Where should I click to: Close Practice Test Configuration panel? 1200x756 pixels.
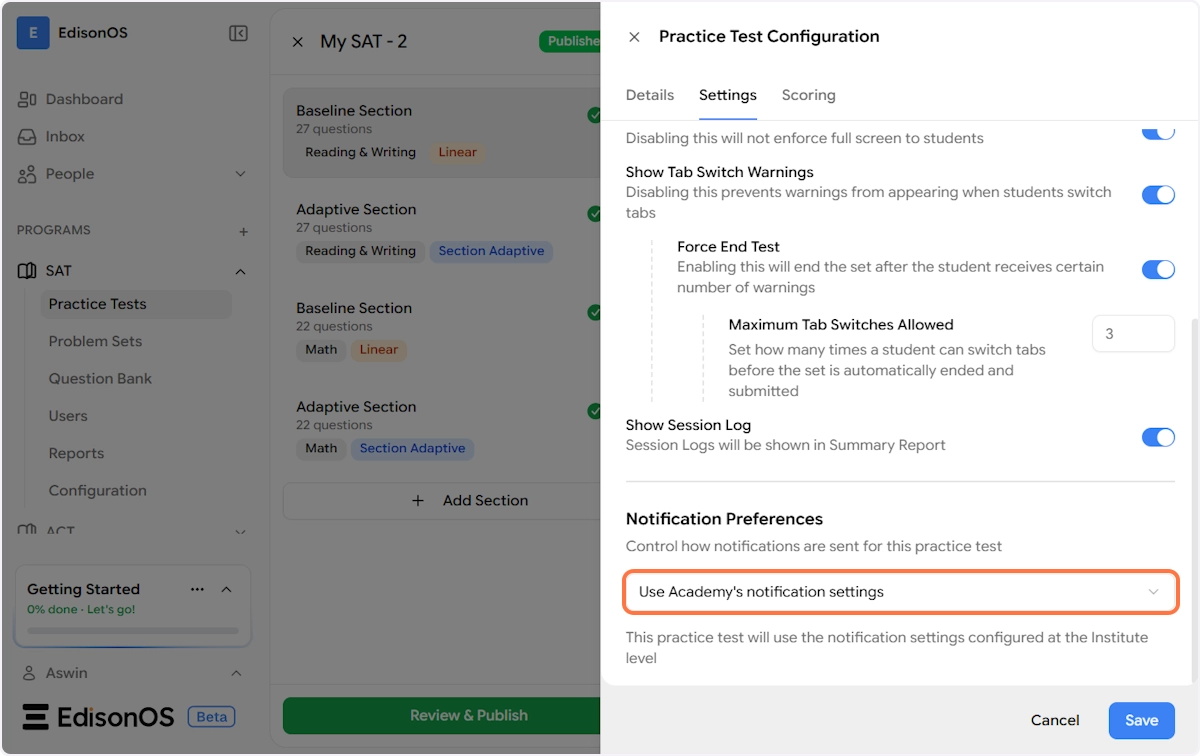click(634, 37)
